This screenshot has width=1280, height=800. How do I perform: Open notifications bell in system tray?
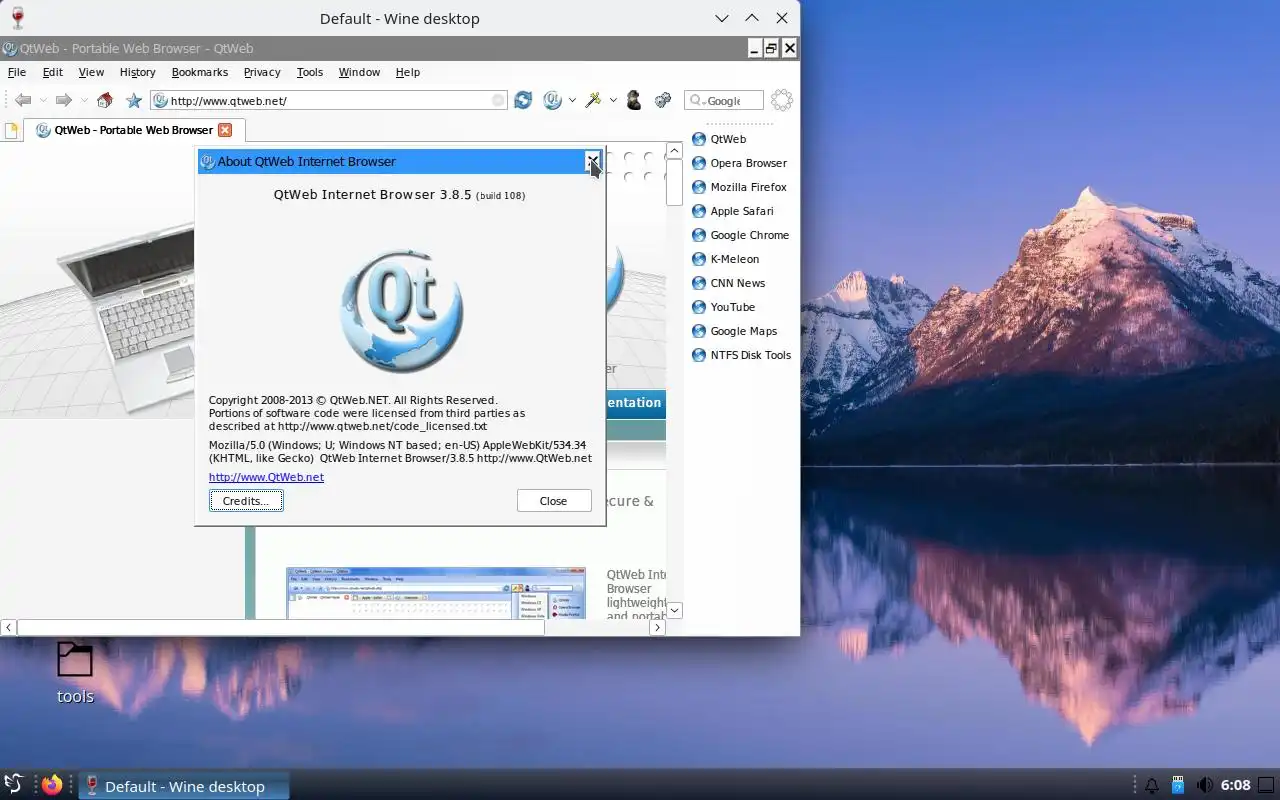point(1152,786)
